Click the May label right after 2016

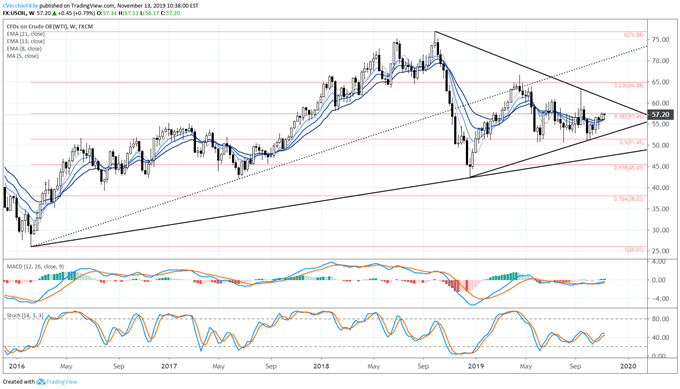66,366
